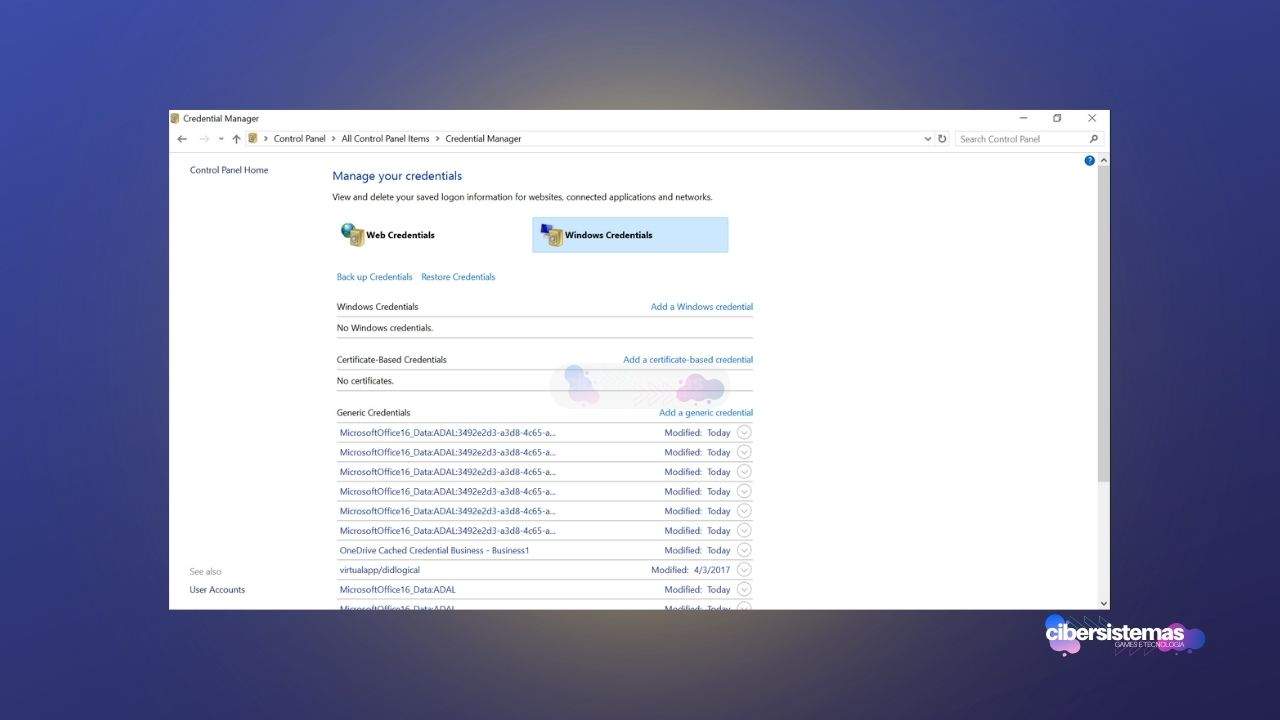Expand OneDrive Cached Credential Business entry chevron

[x=744, y=550]
